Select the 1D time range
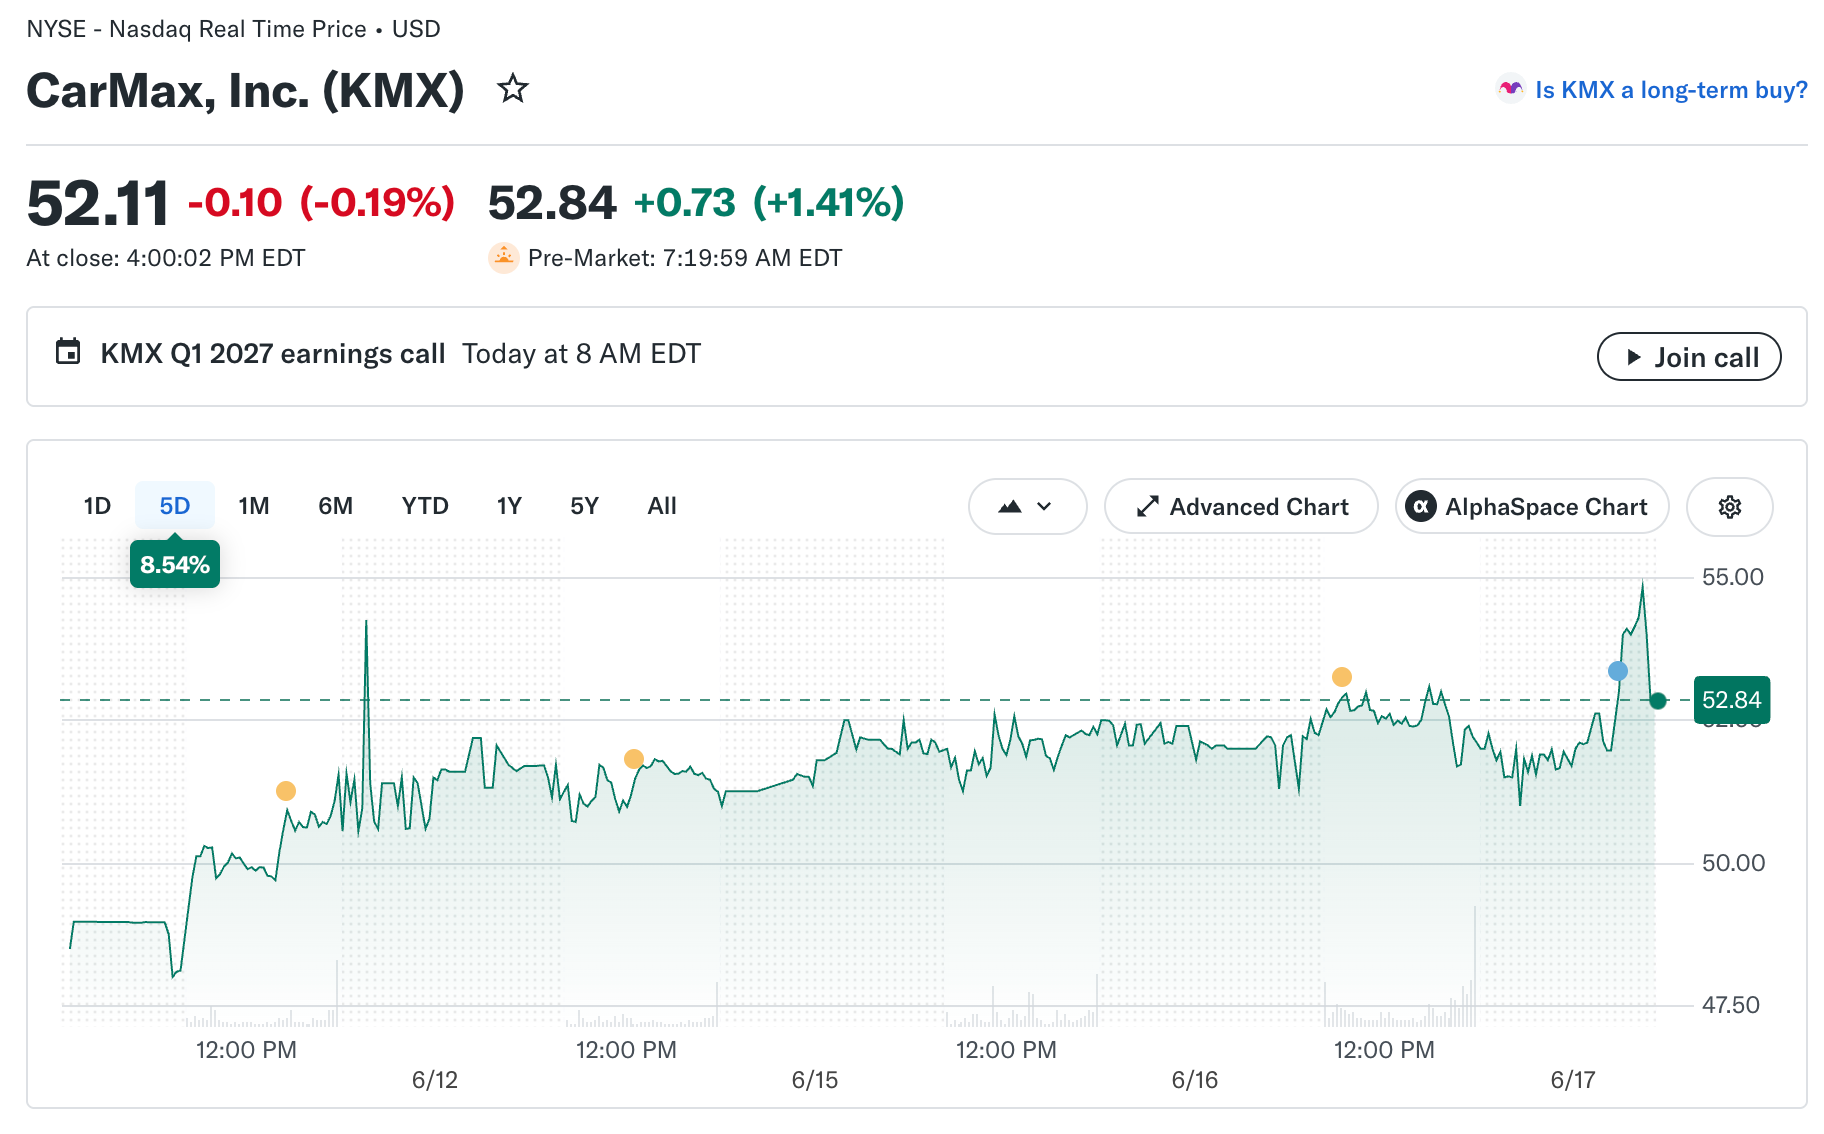 [x=97, y=506]
